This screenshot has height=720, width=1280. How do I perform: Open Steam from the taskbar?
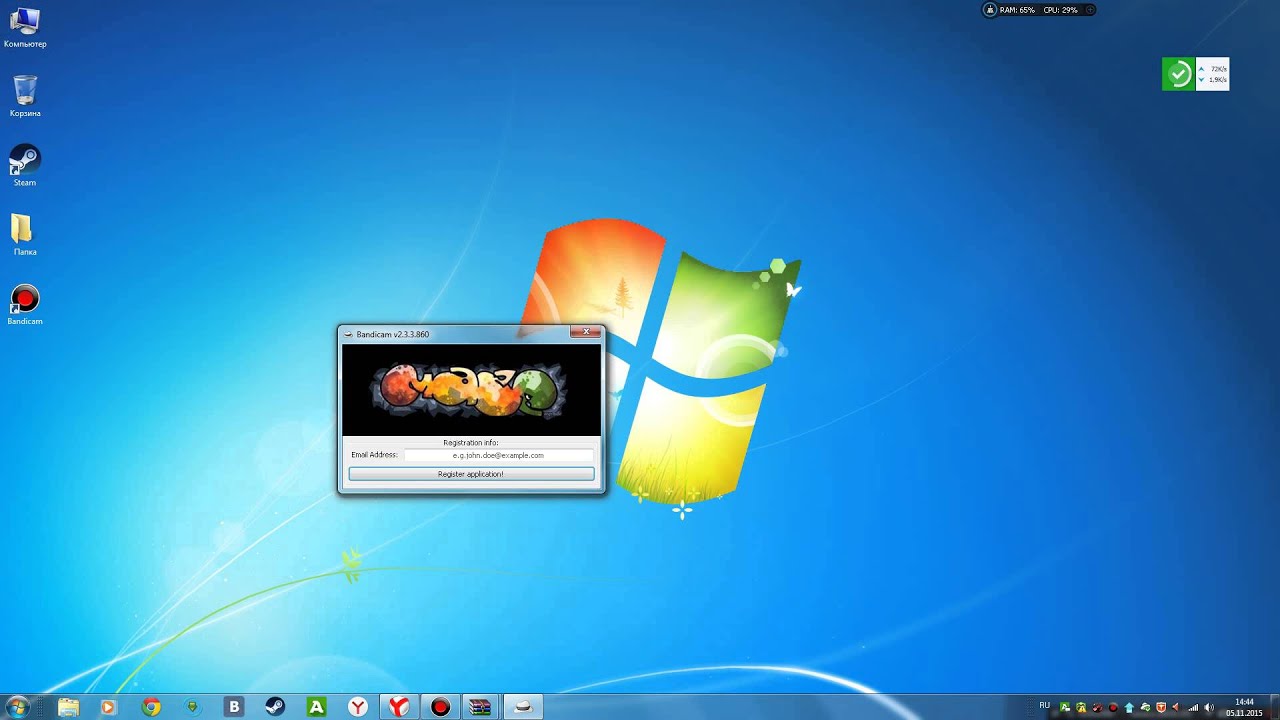[275, 707]
